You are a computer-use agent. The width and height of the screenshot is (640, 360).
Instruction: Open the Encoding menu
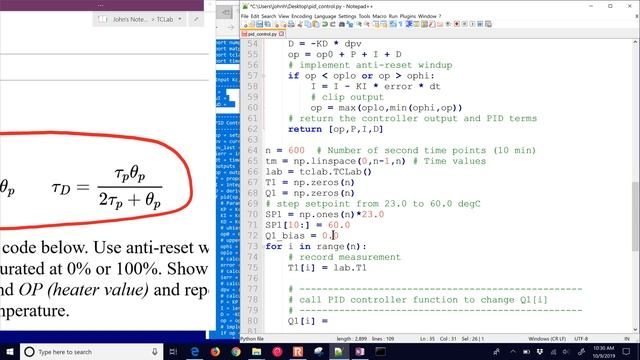(x=301, y=16)
